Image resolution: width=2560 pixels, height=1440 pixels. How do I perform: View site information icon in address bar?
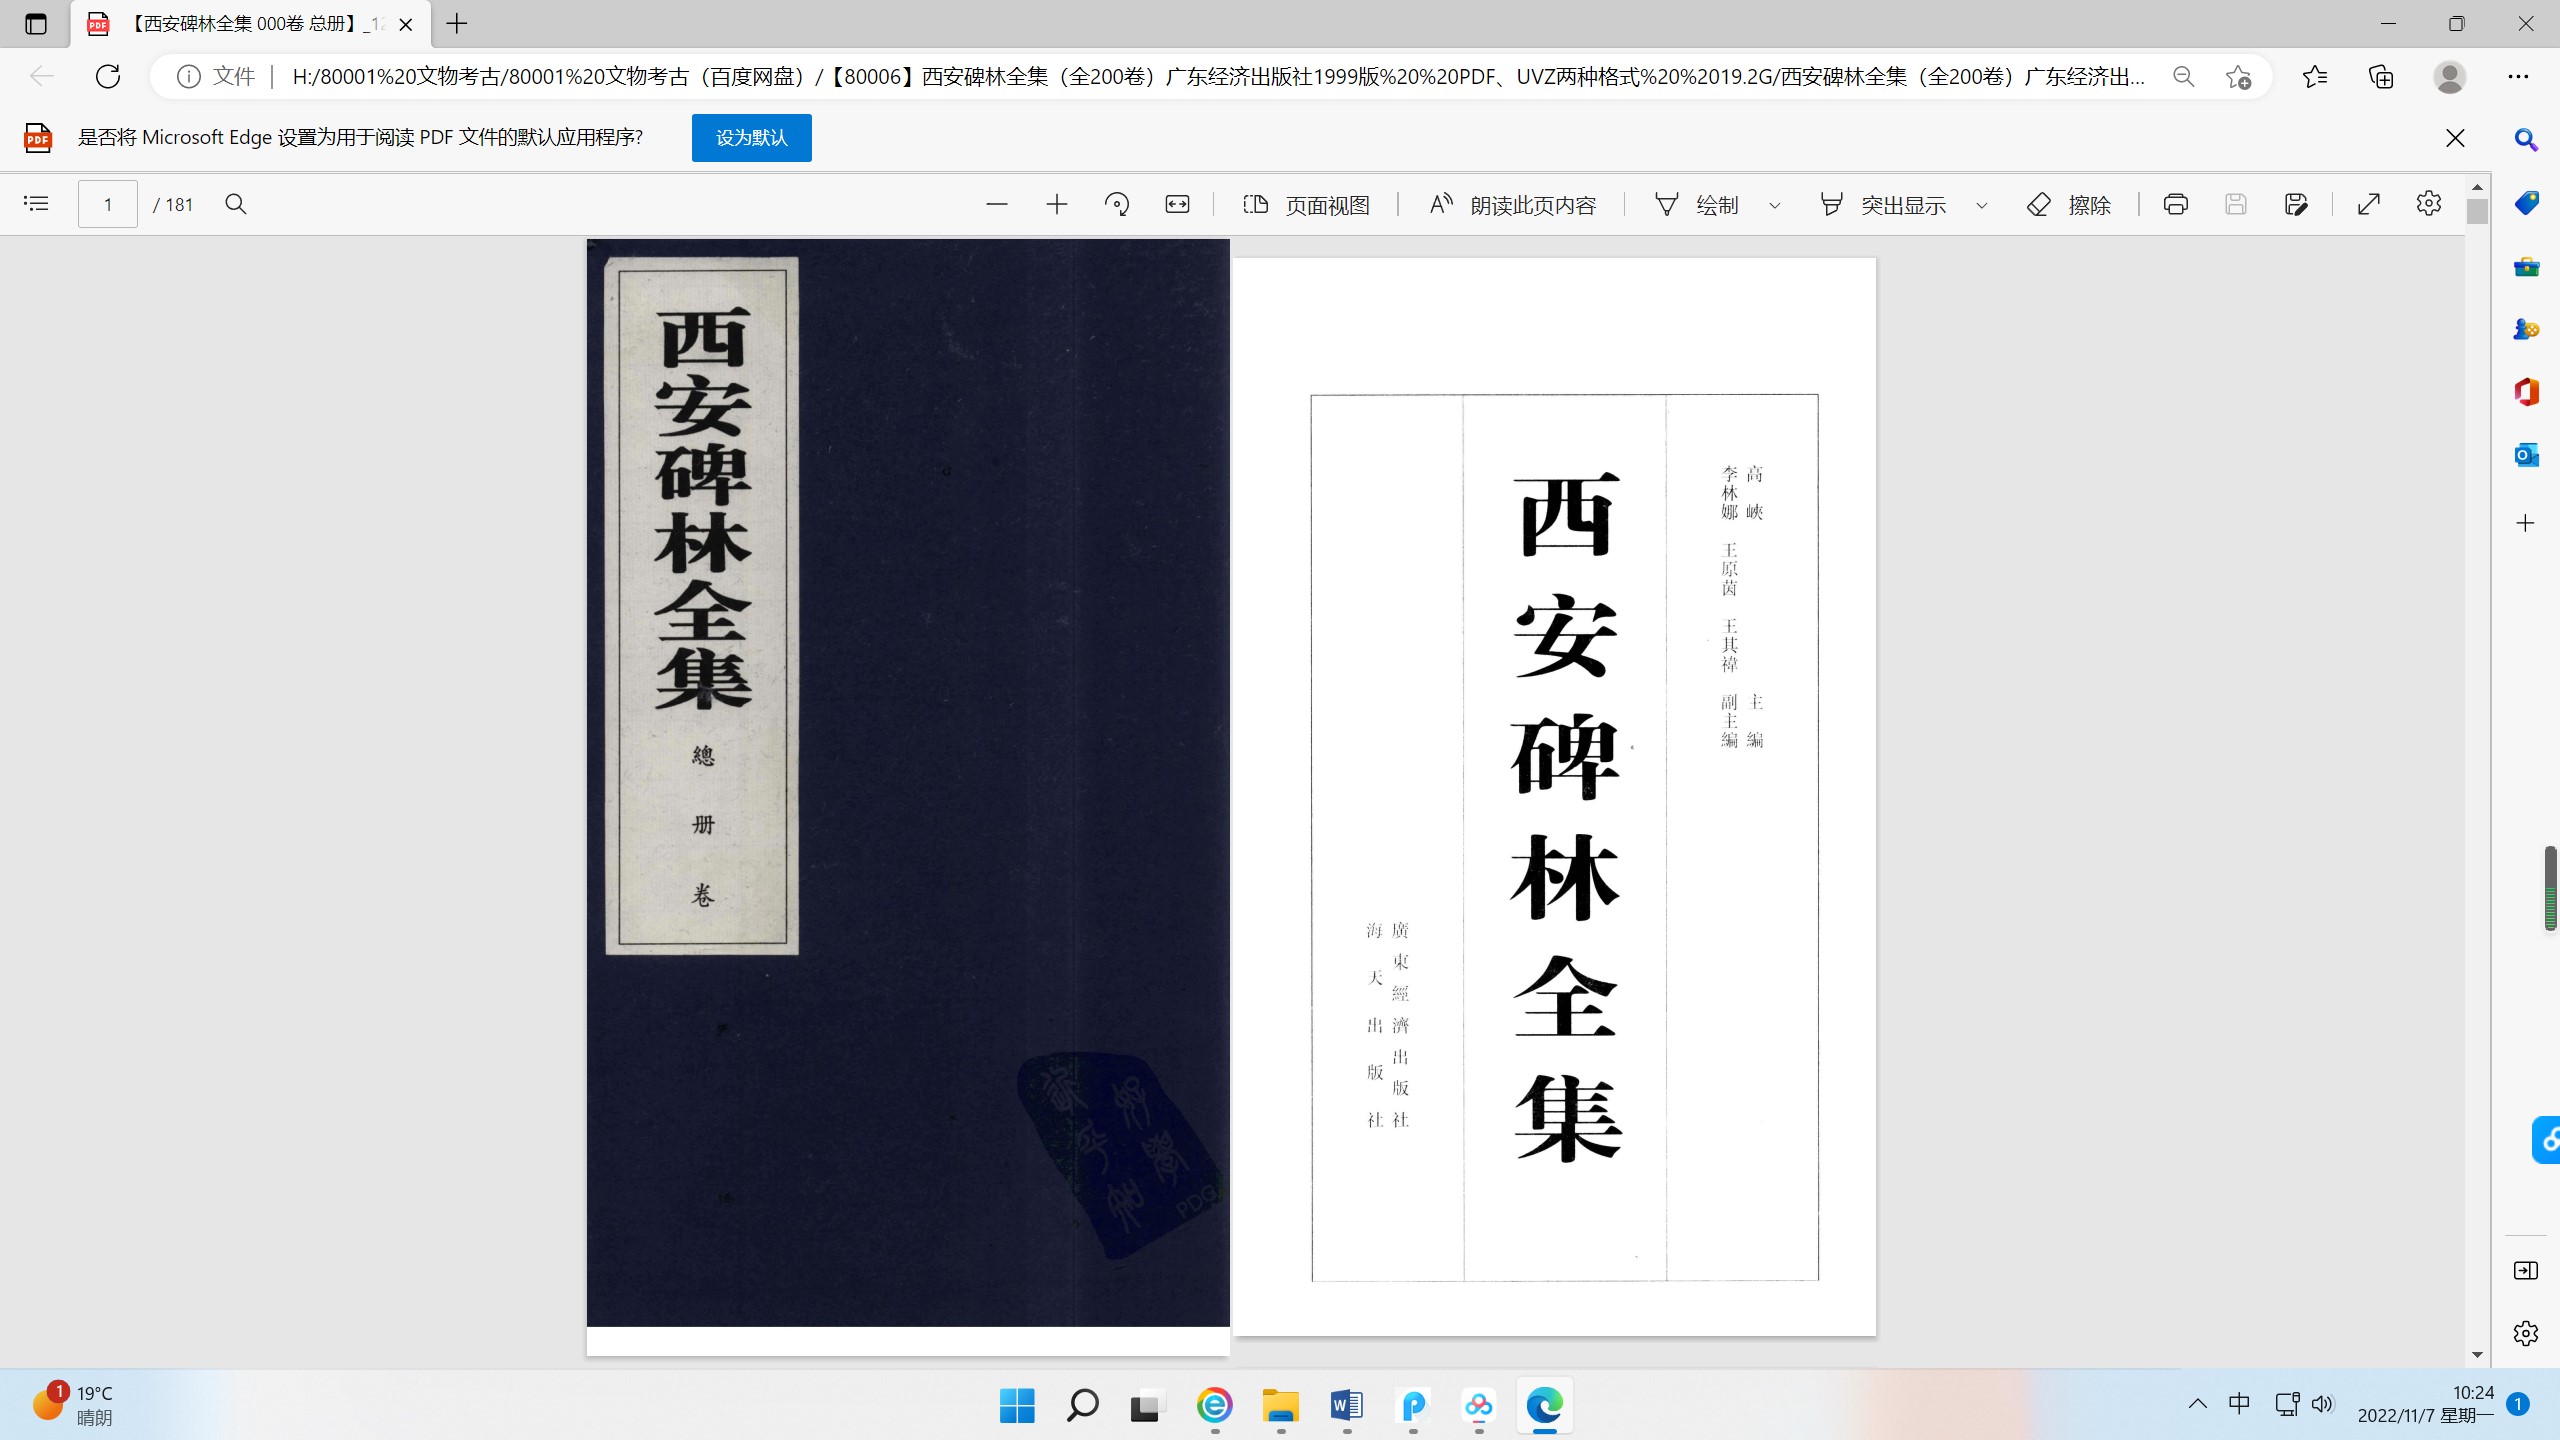click(188, 76)
